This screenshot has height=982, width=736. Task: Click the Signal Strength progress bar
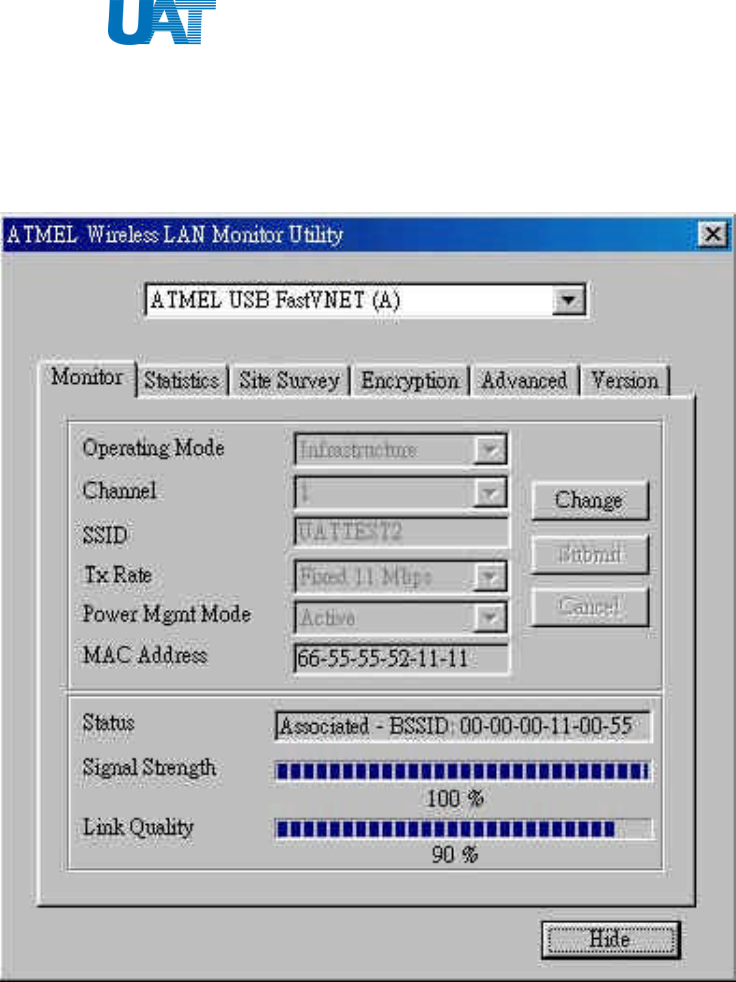coord(463,771)
